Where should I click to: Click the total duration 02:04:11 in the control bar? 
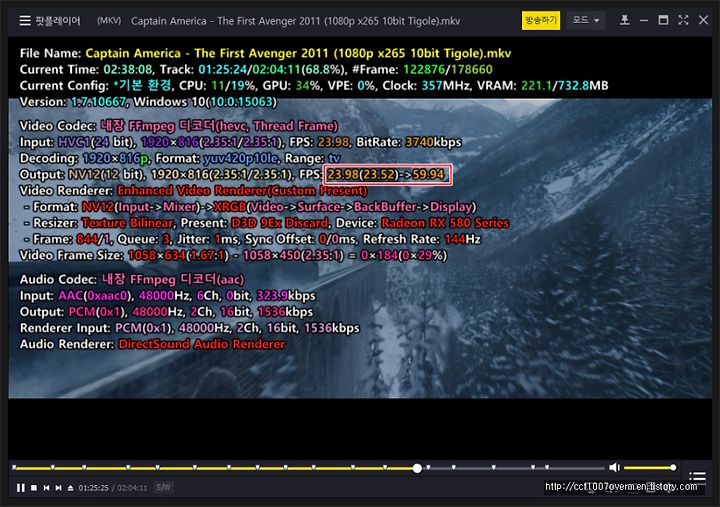[132, 488]
